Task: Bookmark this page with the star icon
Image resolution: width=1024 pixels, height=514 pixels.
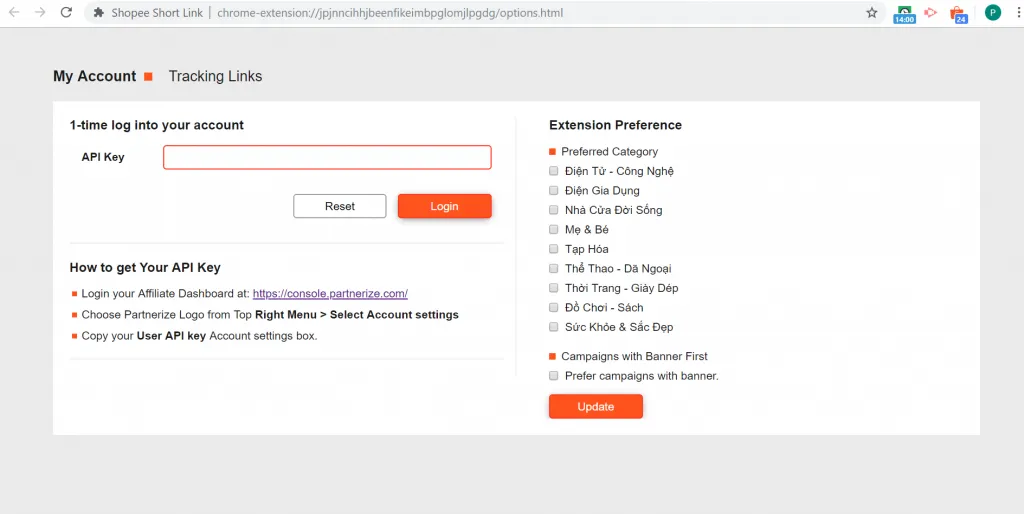Action: (x=872, y=12)
